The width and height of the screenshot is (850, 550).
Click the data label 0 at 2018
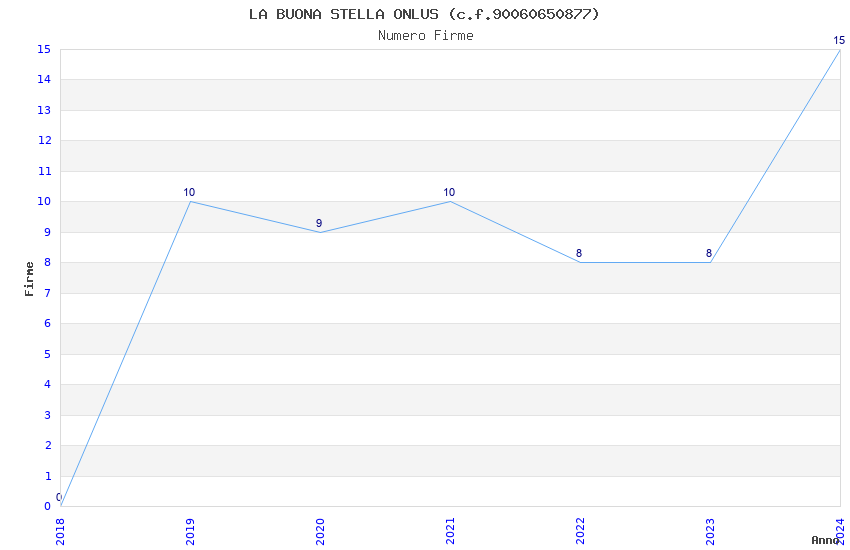coord(59,497)
